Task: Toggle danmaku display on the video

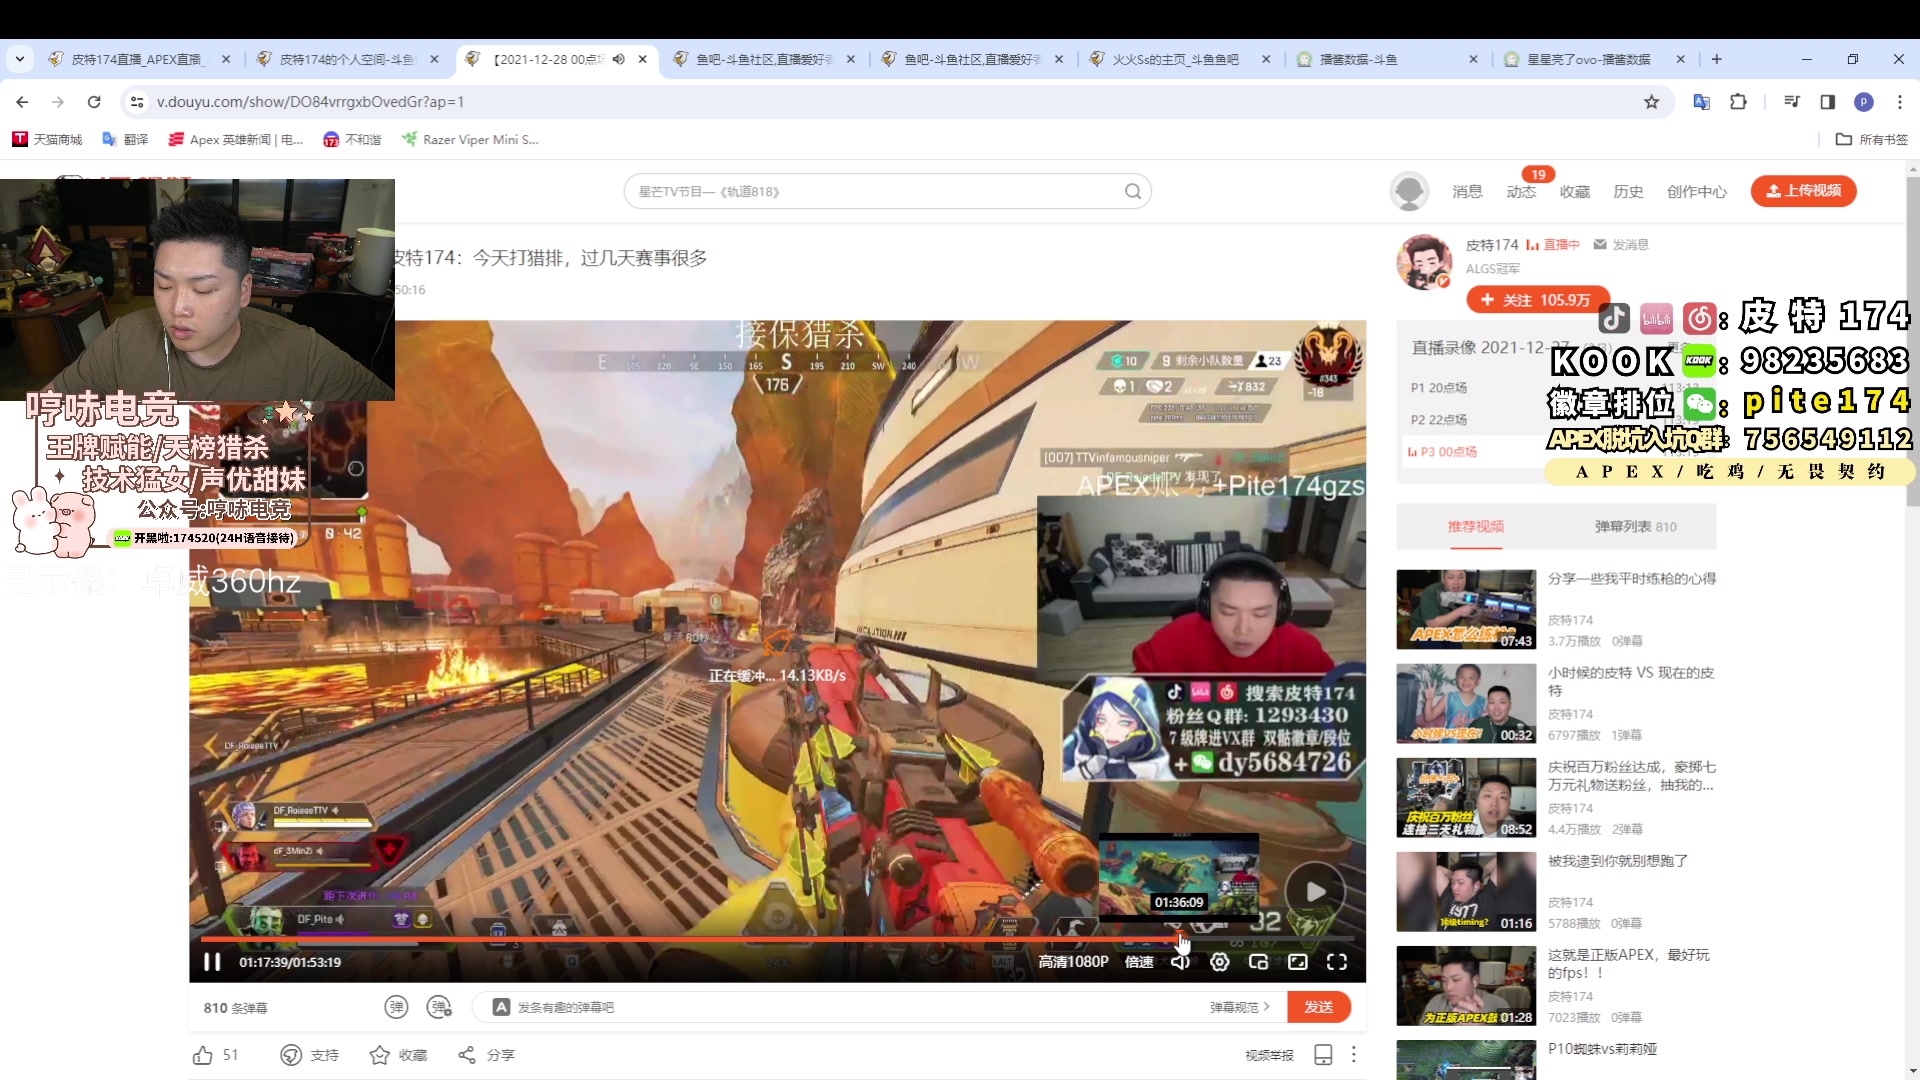Action: (396, 1007)
